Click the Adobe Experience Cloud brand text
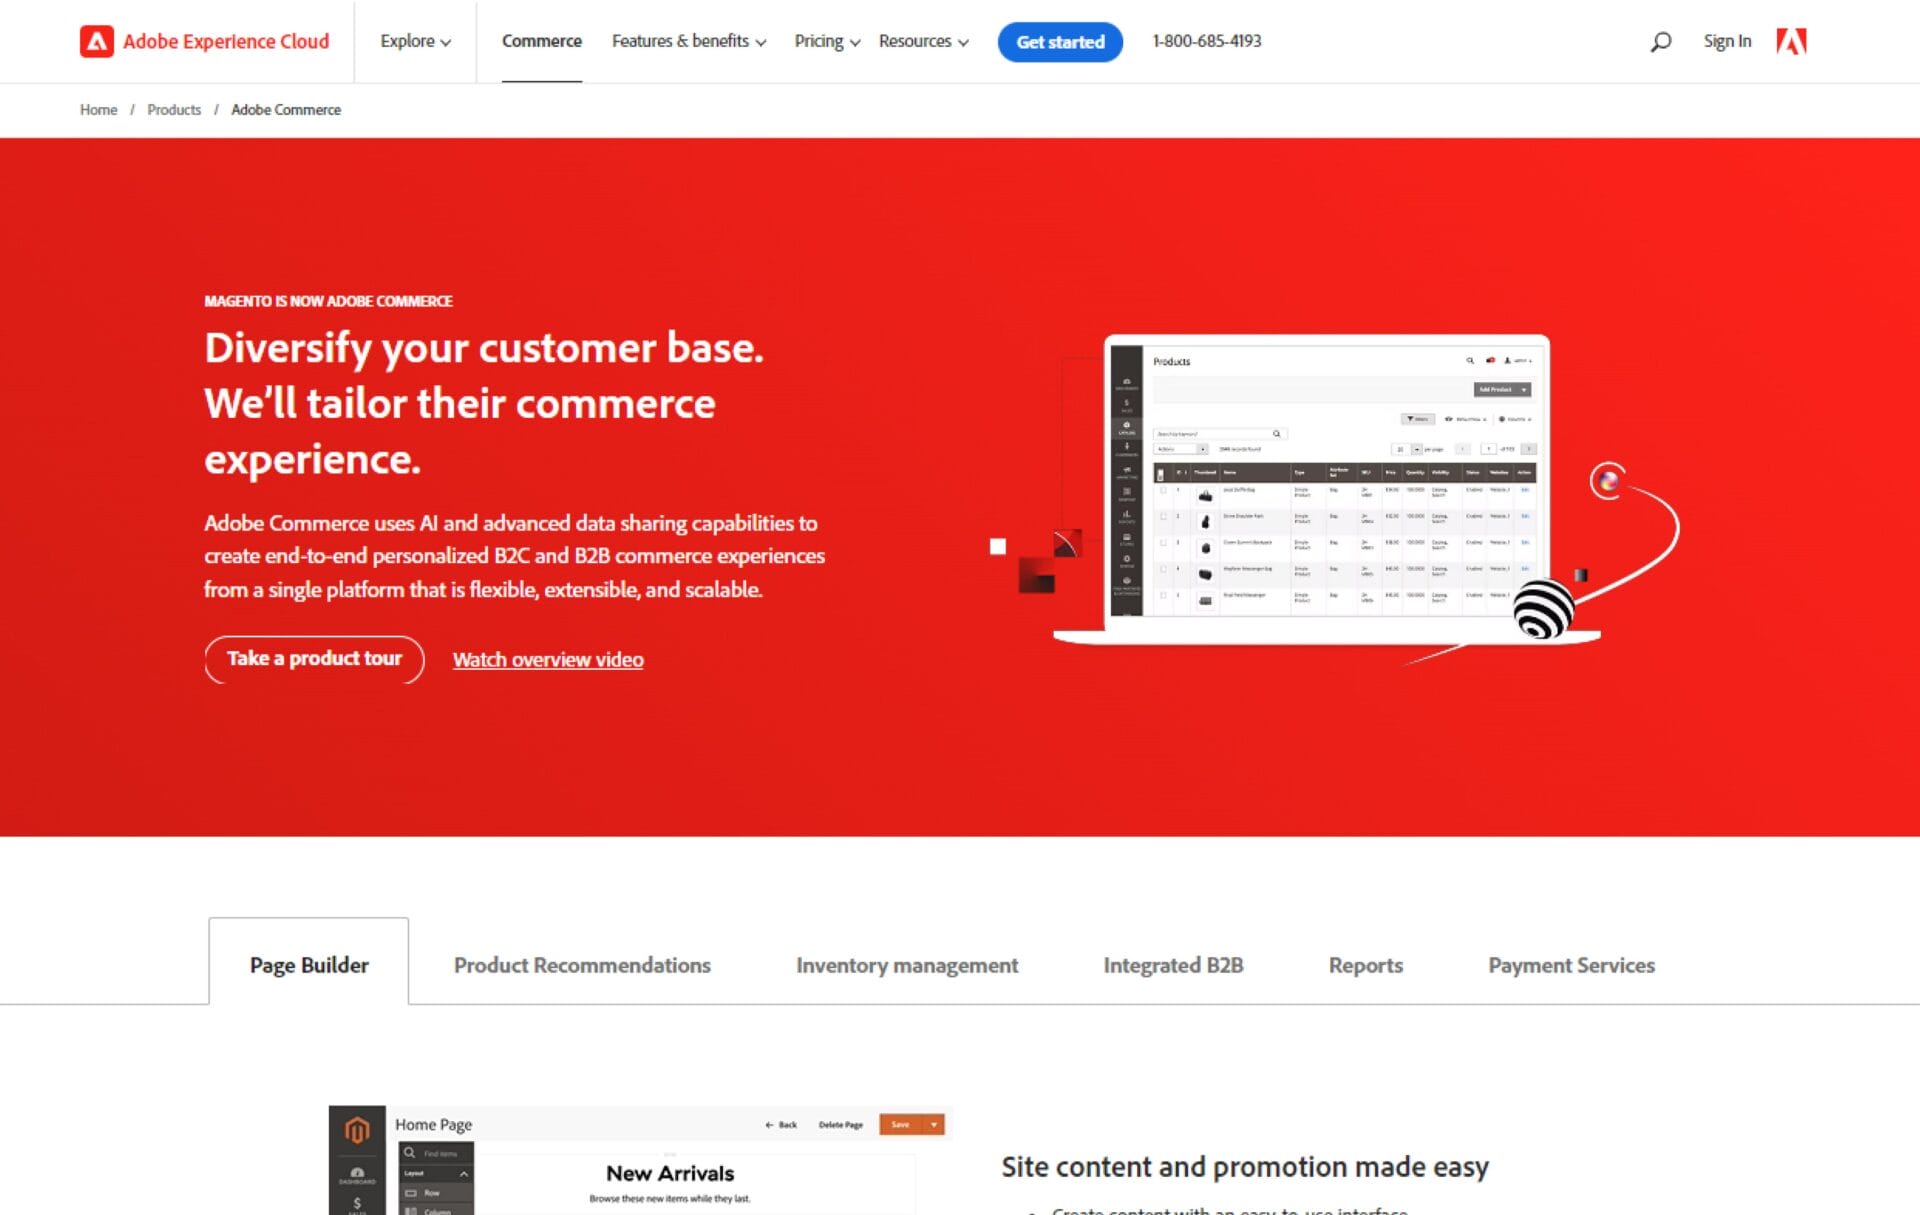The height and width of the screenshot is (1215, 1920). click(226, 41)
